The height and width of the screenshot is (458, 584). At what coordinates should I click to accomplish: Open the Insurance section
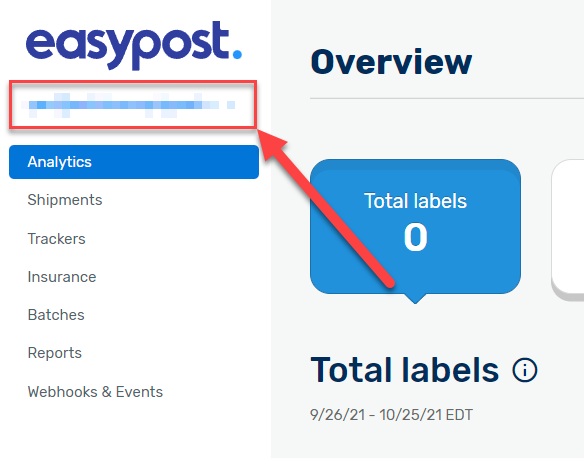(62, 277)
